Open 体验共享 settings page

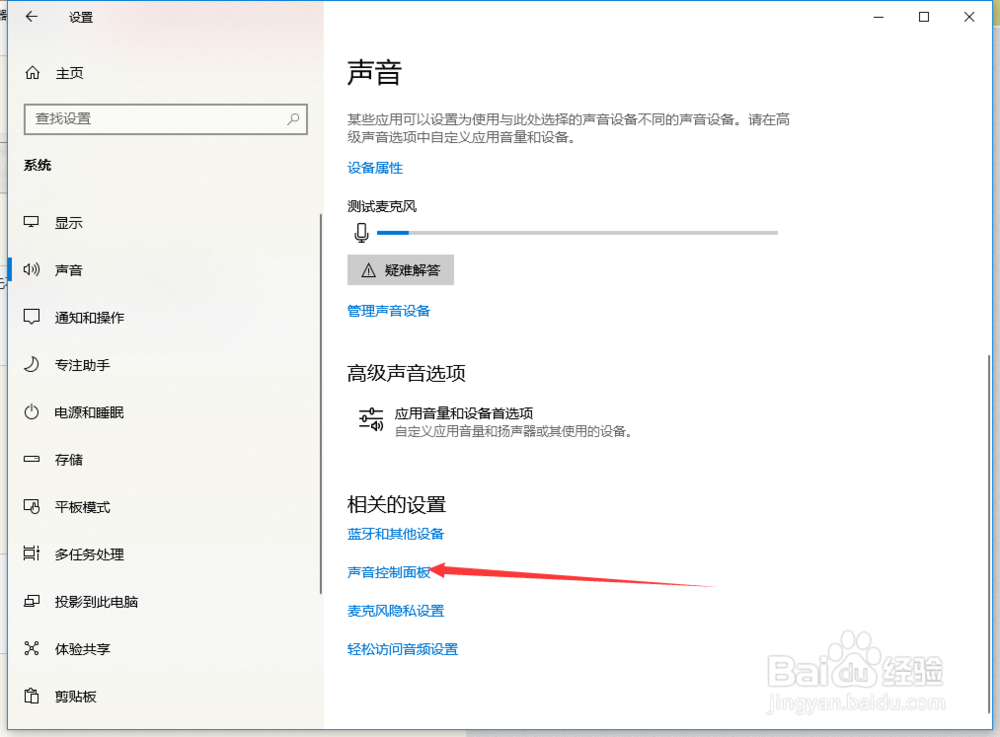pyautogui.click(x=82, y=649)
